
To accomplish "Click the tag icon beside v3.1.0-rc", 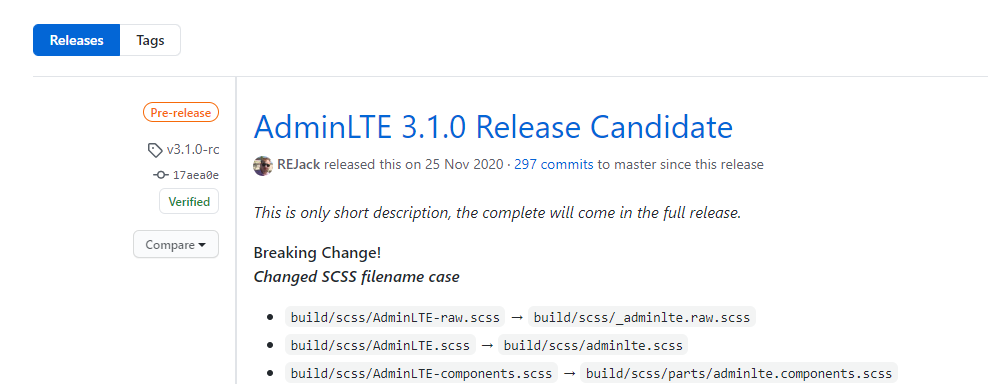I will 154,150.
